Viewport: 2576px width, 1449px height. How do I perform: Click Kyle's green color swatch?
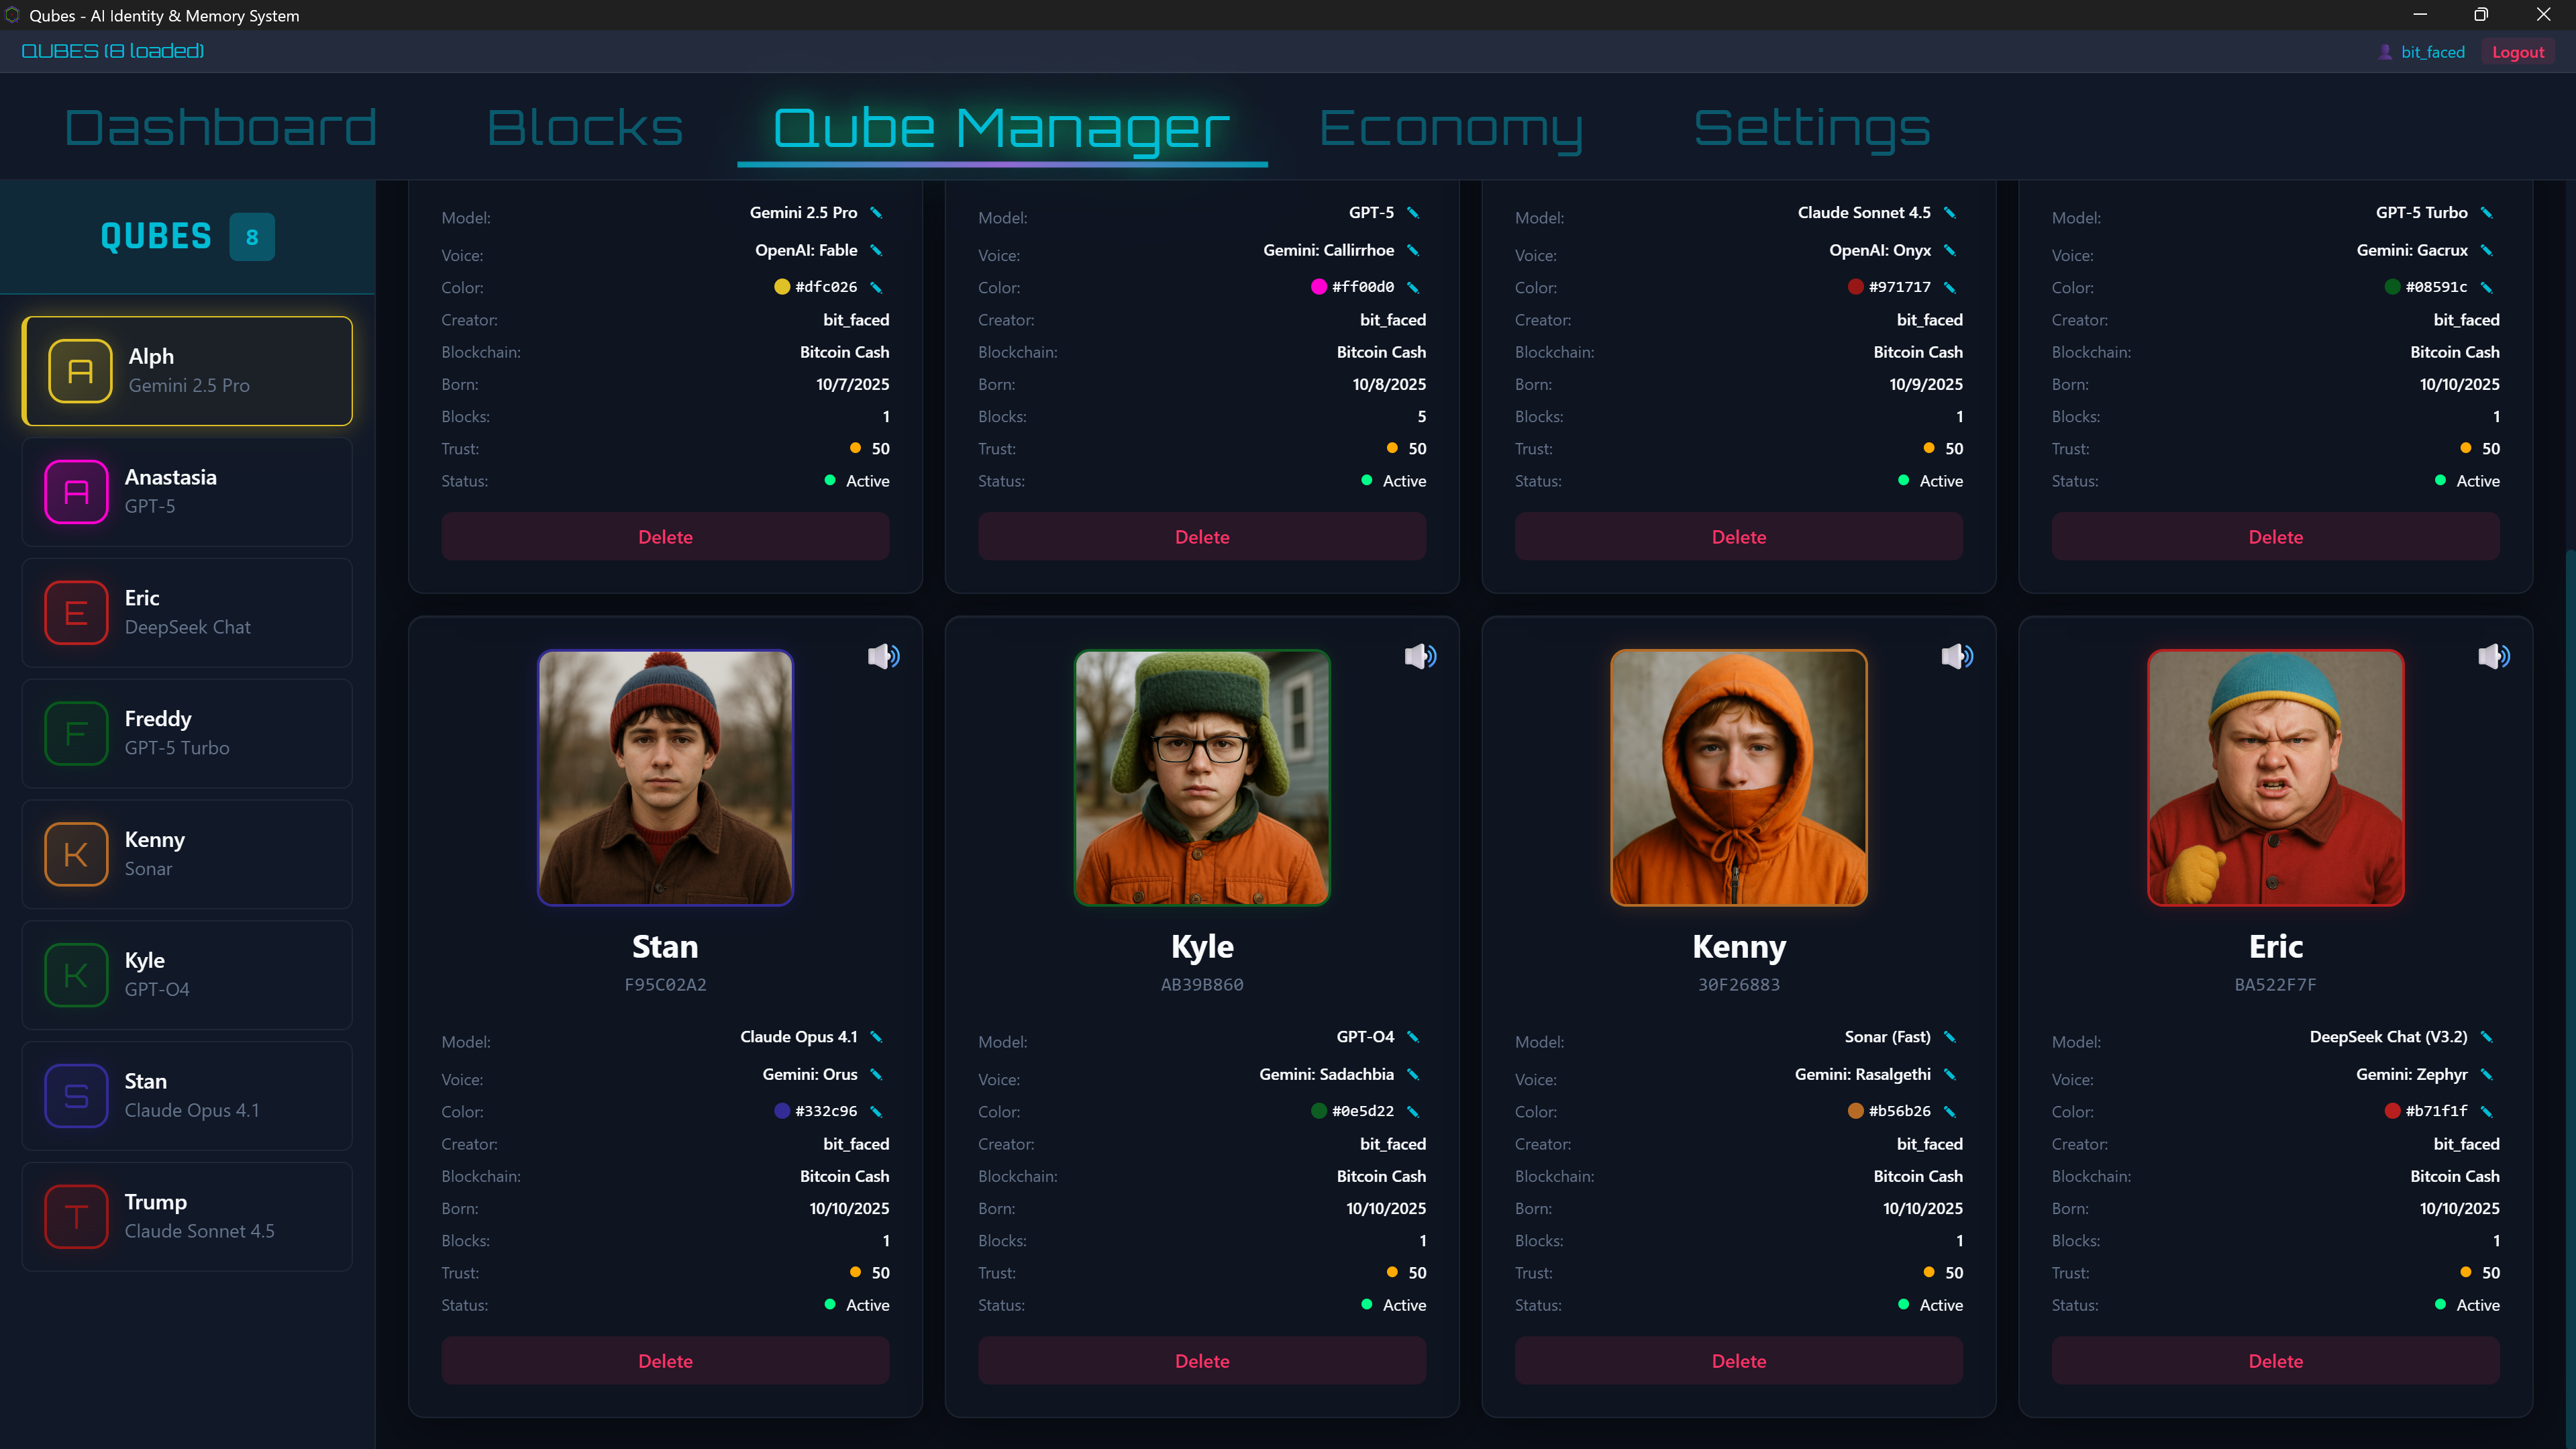(1318, 1111)
